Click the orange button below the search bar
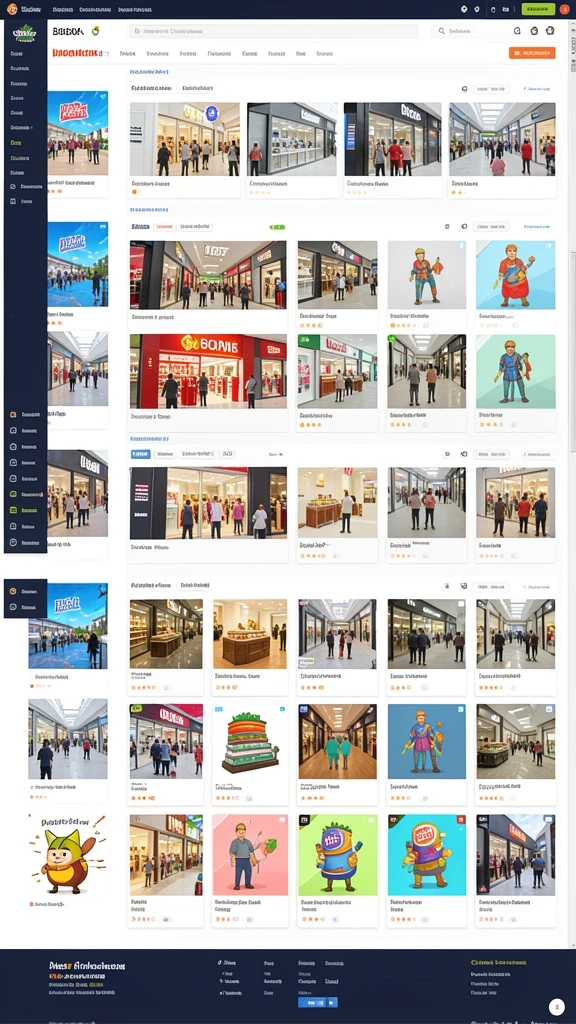Viewport: 576px width, 1024px height. click(x=532, y=54)
